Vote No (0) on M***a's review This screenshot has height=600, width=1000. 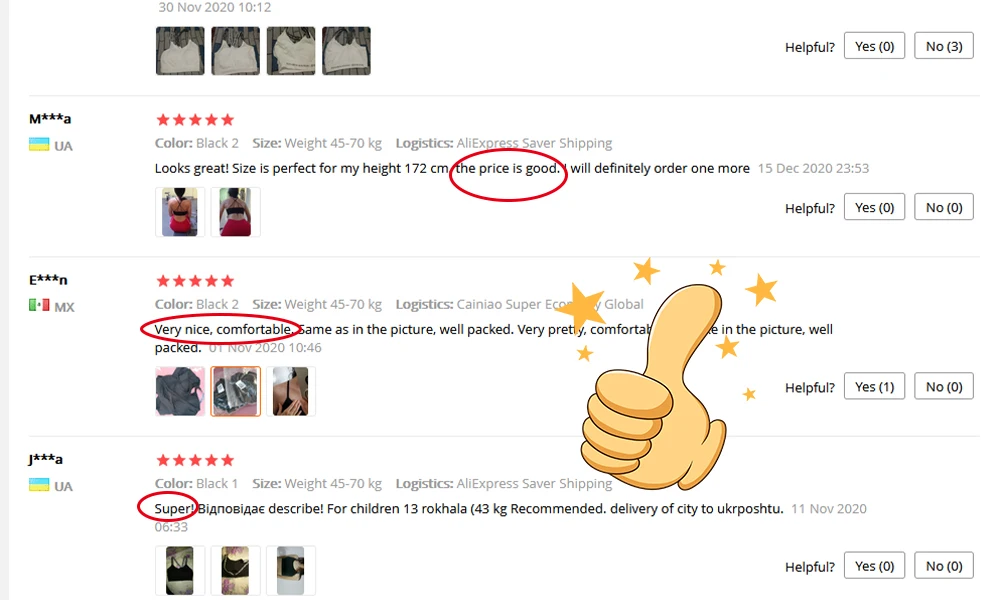[944, 207]
